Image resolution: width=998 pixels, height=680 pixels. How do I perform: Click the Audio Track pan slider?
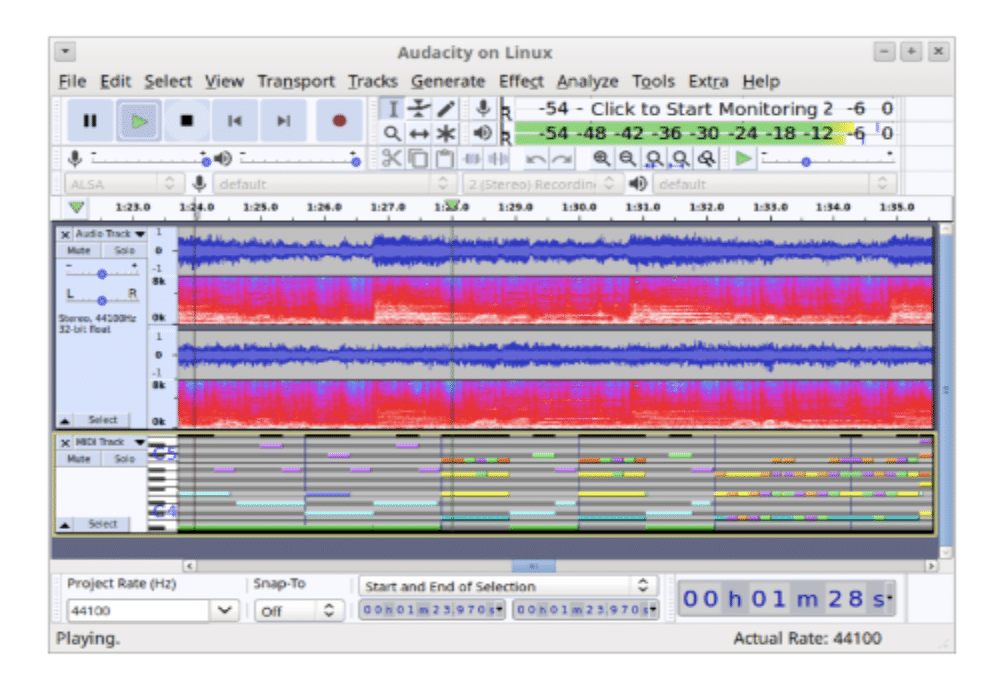click(x=101, y=300)
